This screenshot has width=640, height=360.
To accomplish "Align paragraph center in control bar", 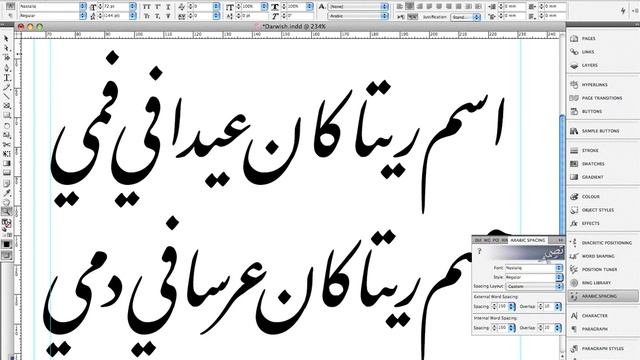I will tap(409, 7).
